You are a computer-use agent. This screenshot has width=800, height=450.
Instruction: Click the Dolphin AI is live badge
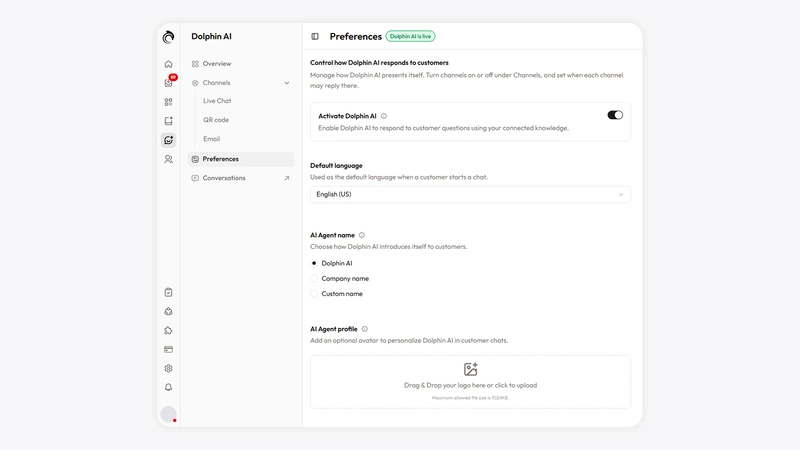410,36
